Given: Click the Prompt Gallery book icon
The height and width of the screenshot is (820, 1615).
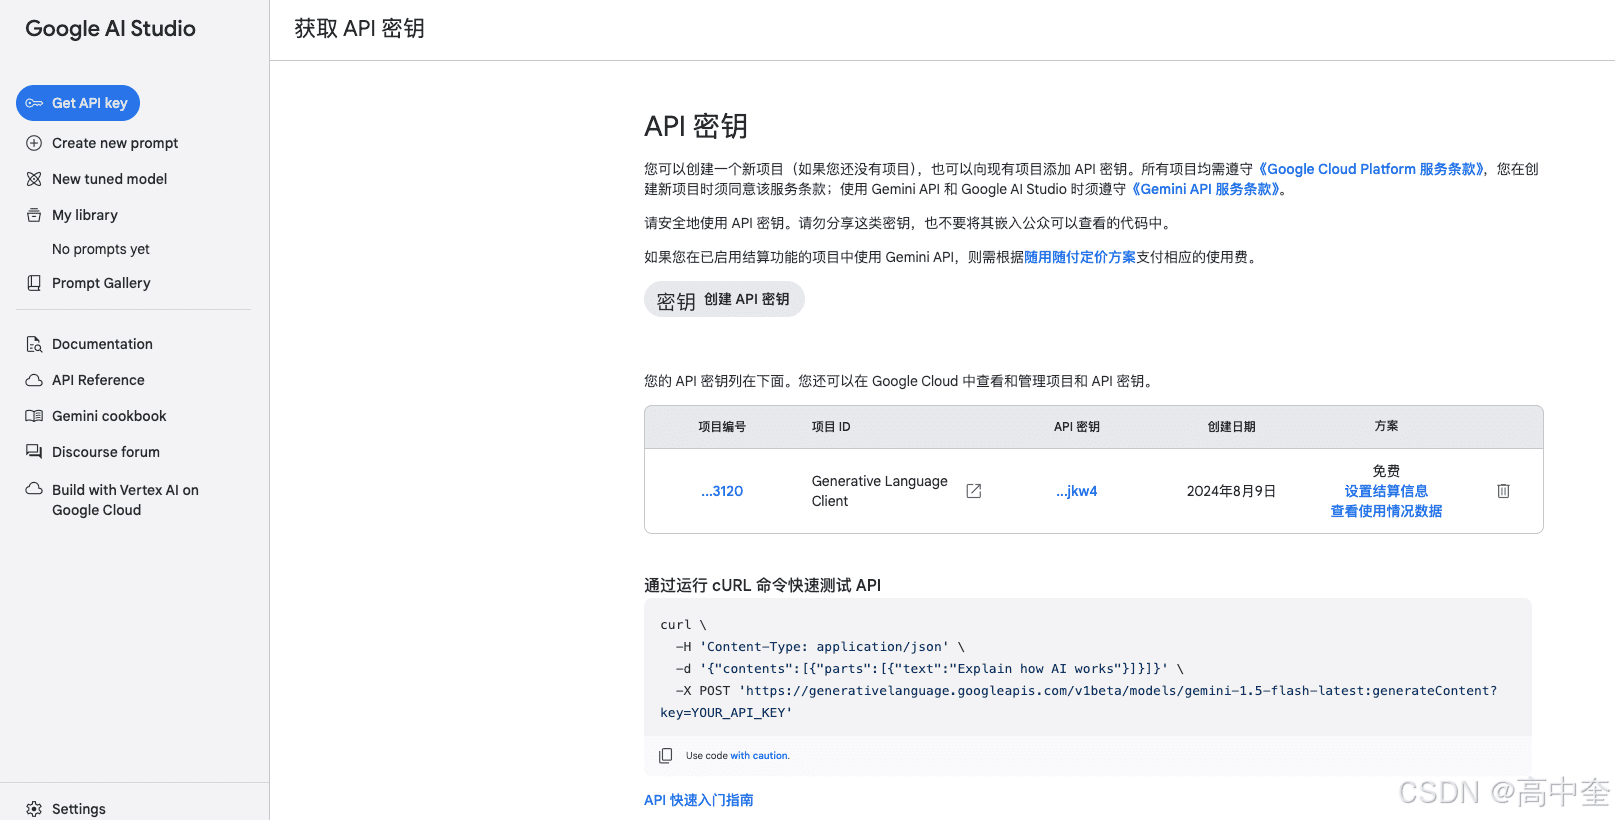Looking at the screenshot, I should click(34, 283).
